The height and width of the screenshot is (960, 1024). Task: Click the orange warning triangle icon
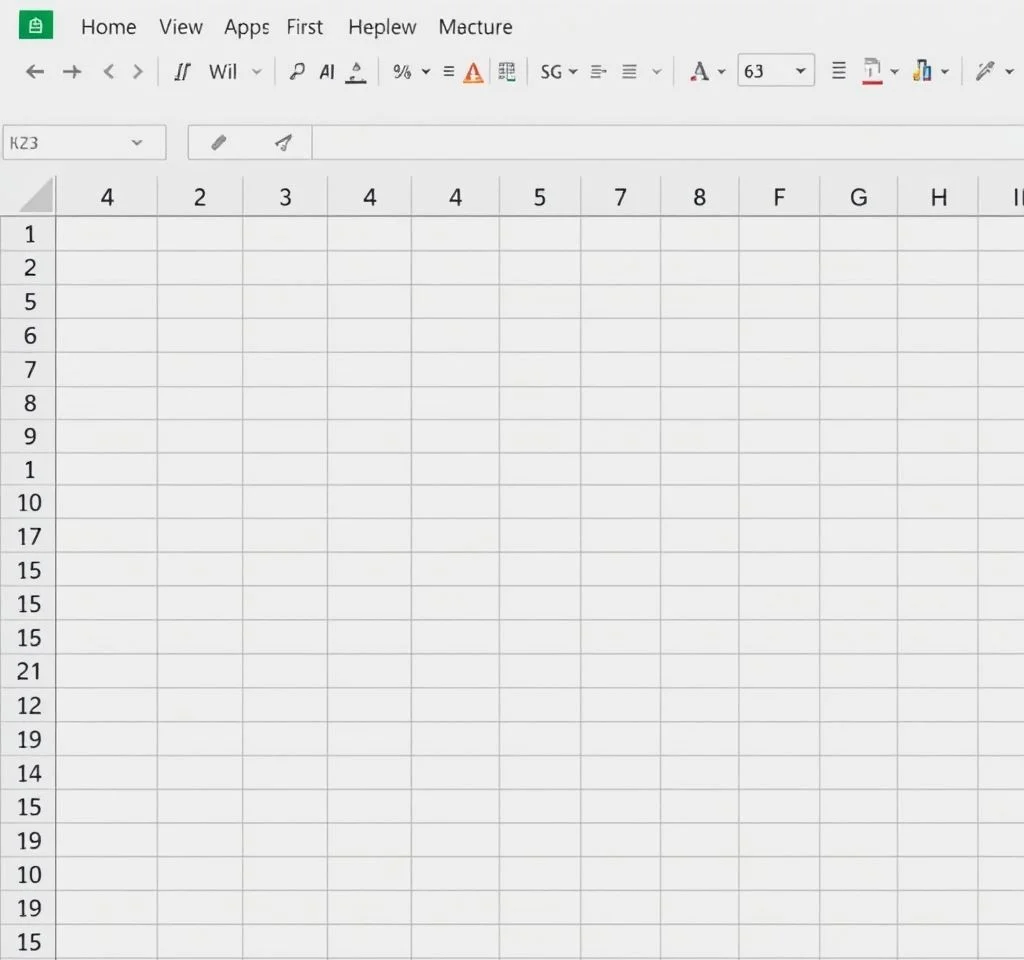coord(473,72)
